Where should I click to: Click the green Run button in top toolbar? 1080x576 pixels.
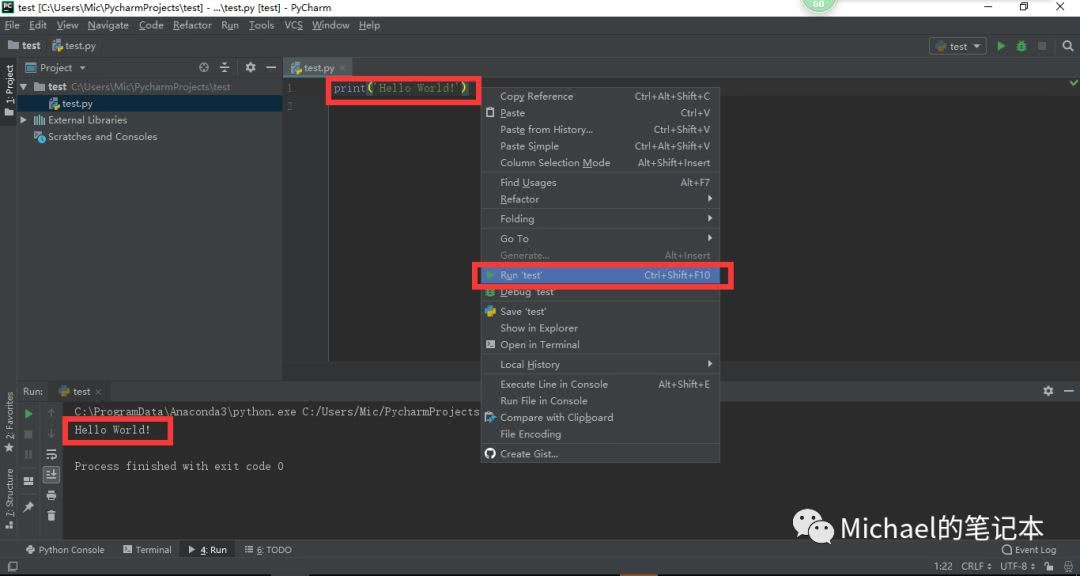(1001, 46)
